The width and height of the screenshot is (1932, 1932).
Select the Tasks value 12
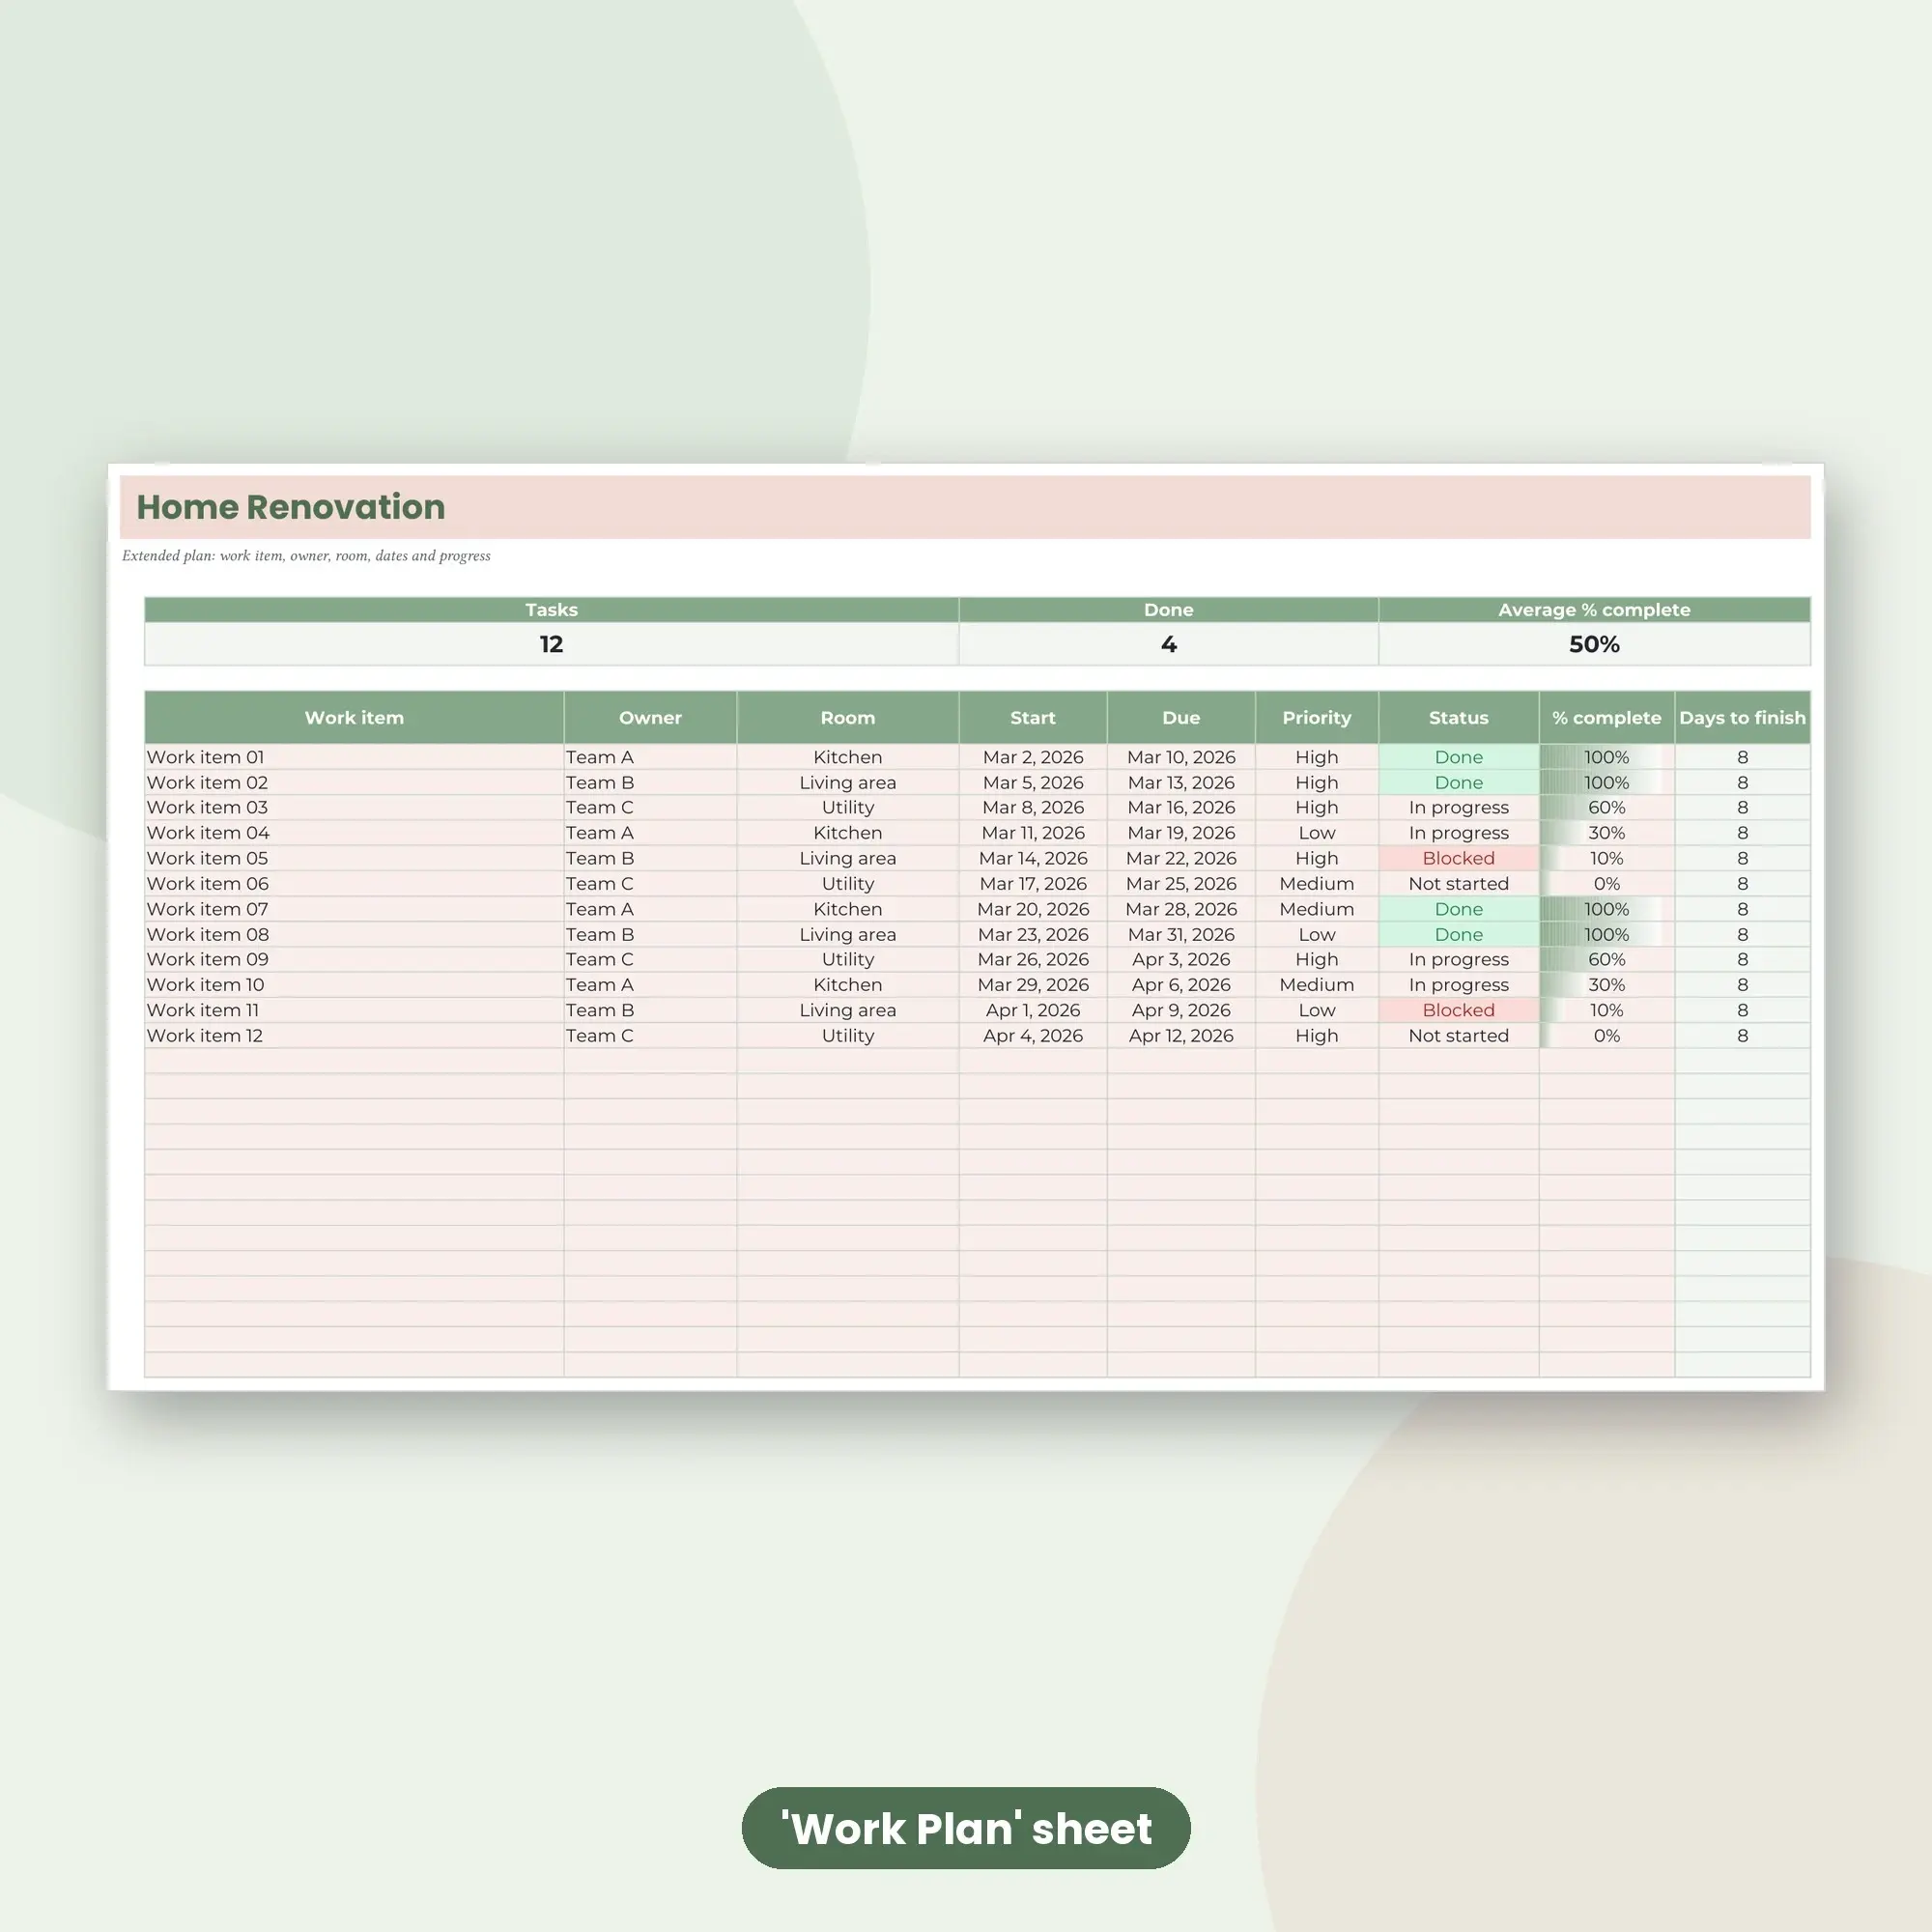[551, 644]
